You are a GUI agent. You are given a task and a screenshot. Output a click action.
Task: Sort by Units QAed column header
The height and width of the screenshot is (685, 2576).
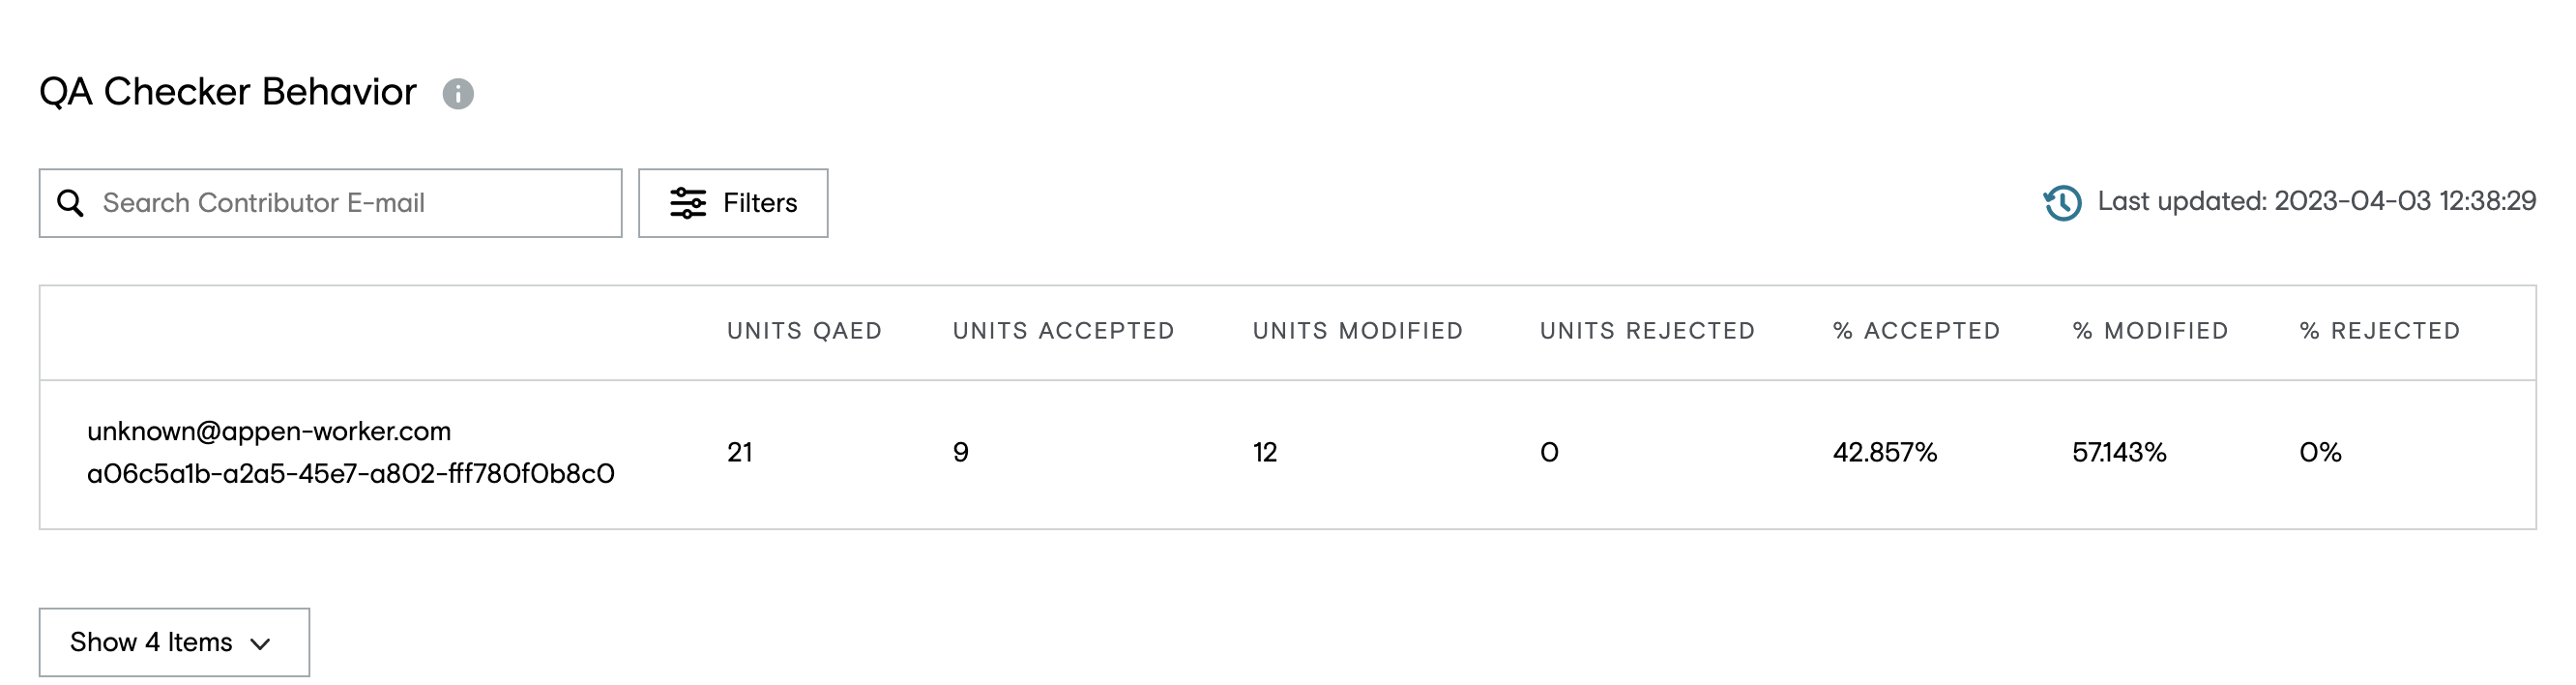coord(805,331)
